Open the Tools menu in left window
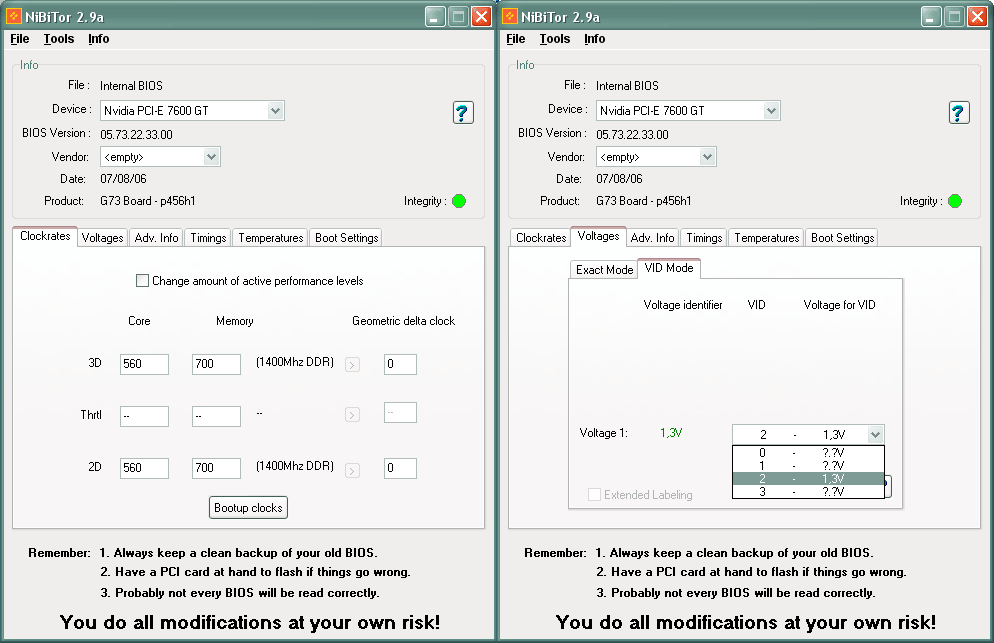 click(x=59, y=39)
